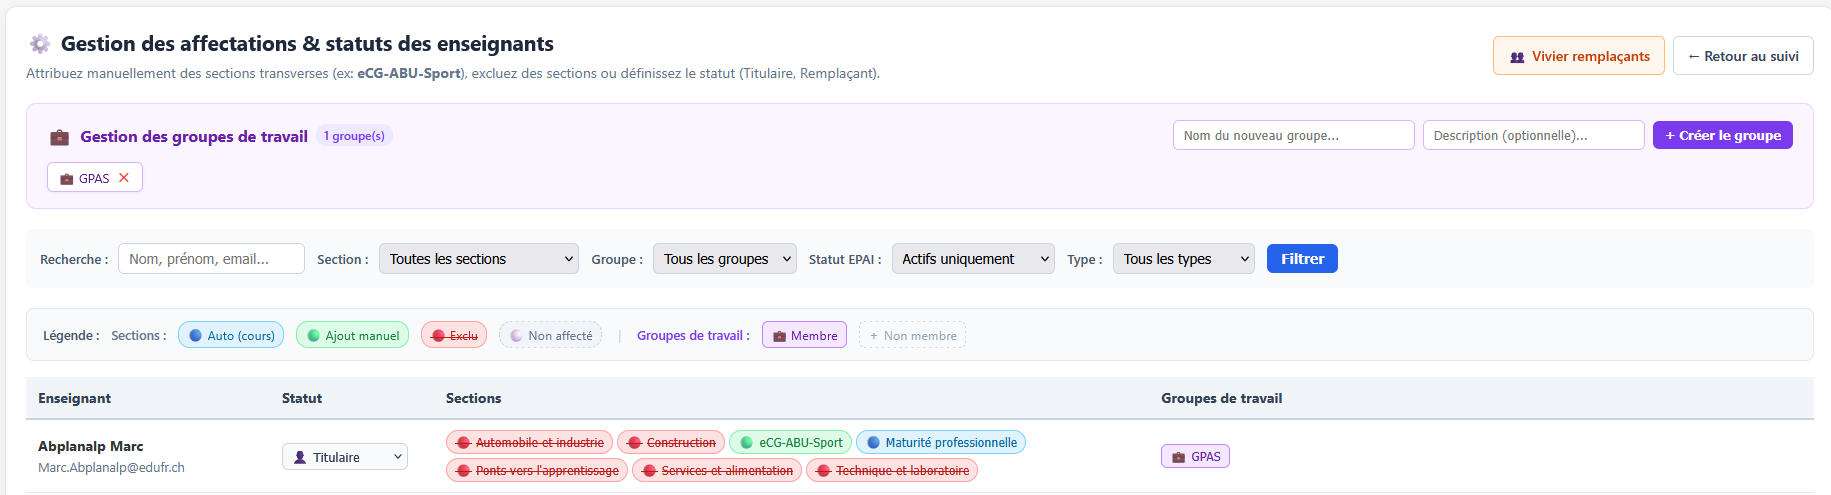Toggle the excluded Construction section tag
1831x495 pixels.
tap(671, 442)
